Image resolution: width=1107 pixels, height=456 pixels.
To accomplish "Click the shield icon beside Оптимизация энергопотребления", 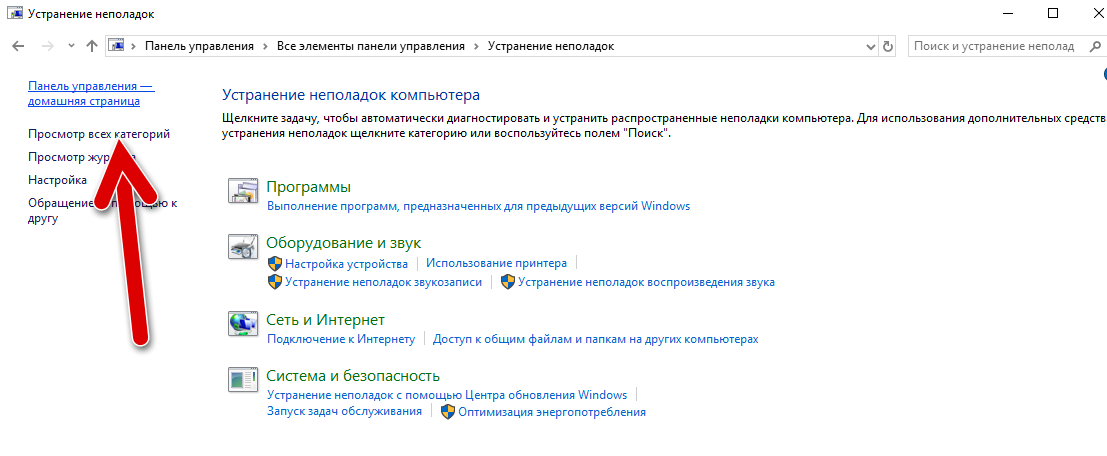I will pyautogui.click(x=448, y=412).
